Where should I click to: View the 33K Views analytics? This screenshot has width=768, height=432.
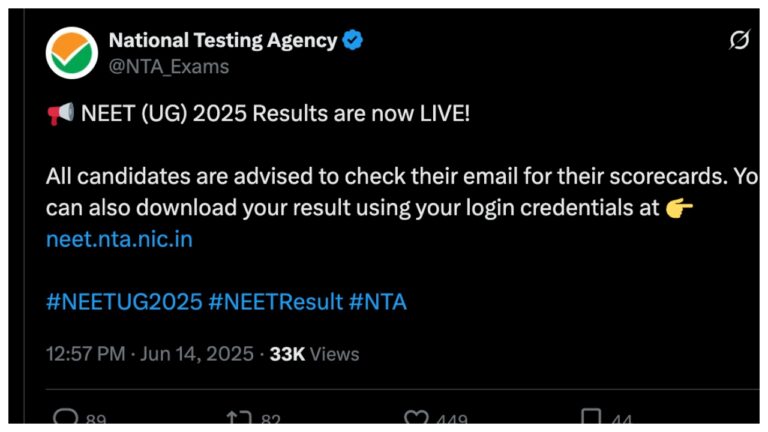coord(314,354)
